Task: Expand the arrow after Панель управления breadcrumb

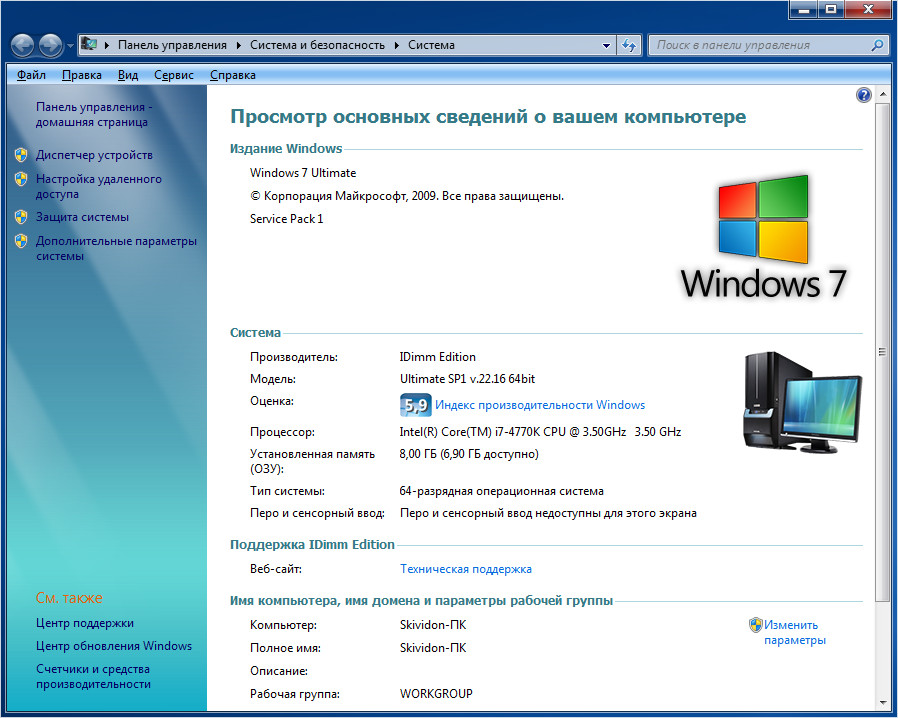Action: 239,45
